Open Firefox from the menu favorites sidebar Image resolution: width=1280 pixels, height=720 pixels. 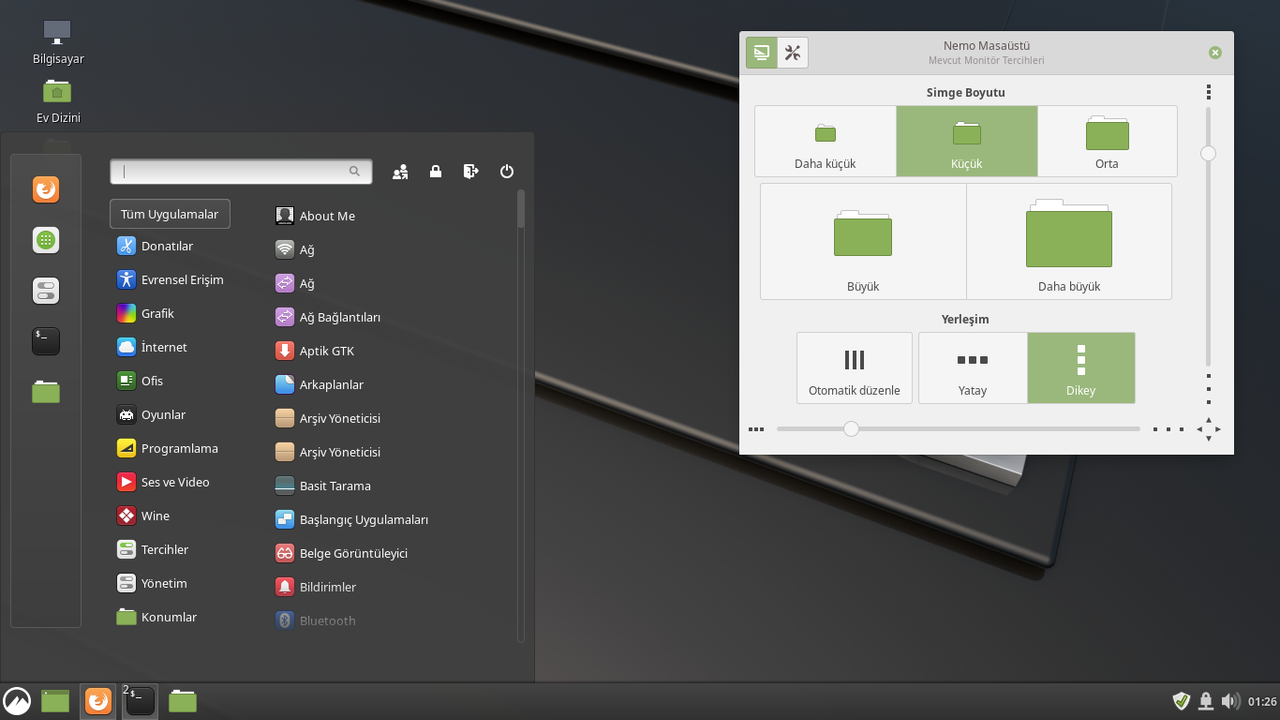pos(46,189)
